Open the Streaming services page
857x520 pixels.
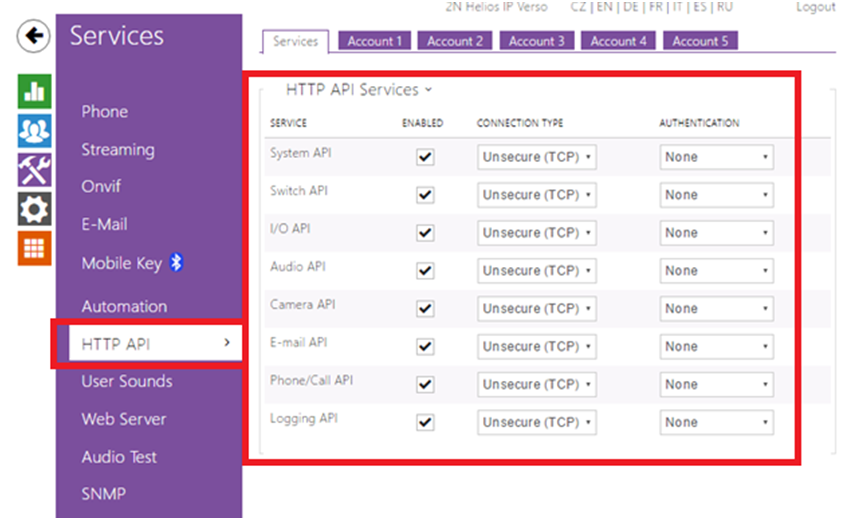(118, 150)
